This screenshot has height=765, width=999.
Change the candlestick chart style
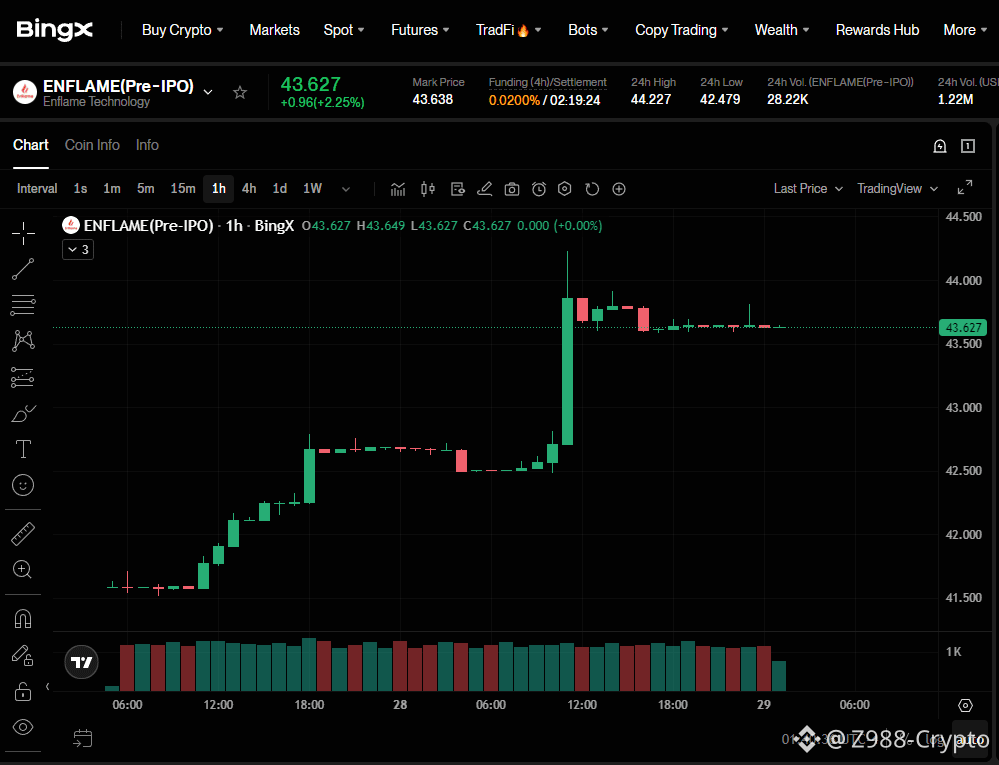pos(428,189)
